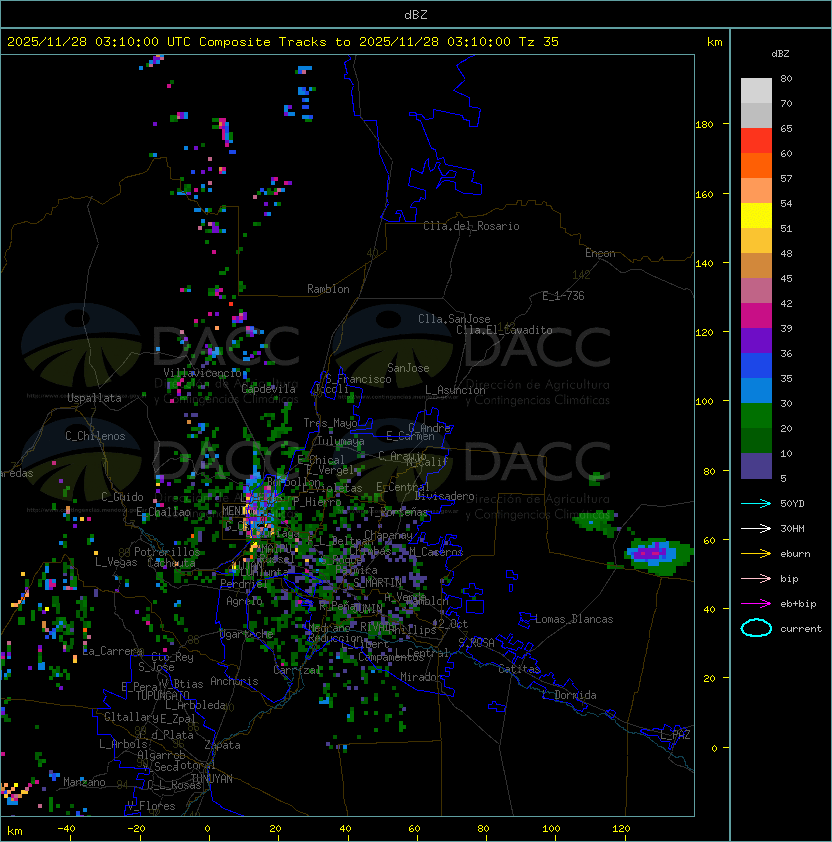
Task: Select the purple 36-39 dBZ legend swatch
Action: 756,341
